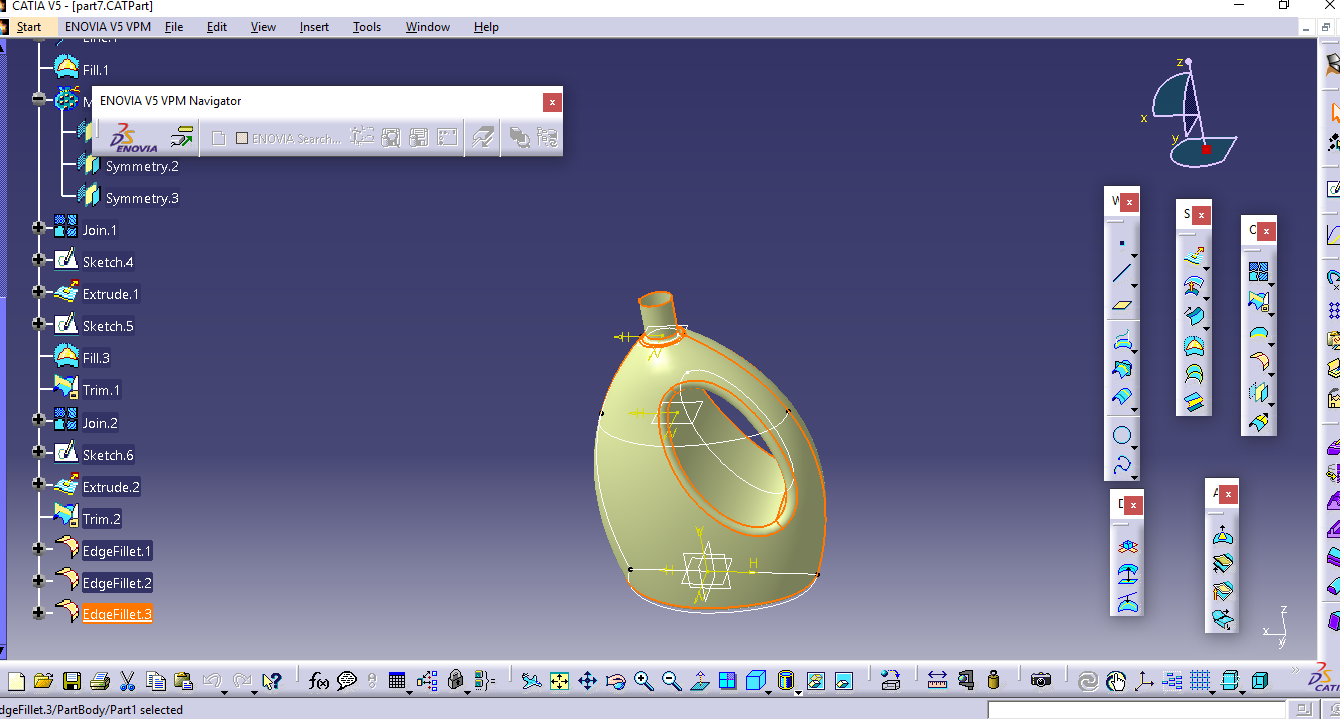Activate the What's This help cursor icon
Image resolution: width=1340 pixels, height=719 pixels.
(x=271, y=681)
